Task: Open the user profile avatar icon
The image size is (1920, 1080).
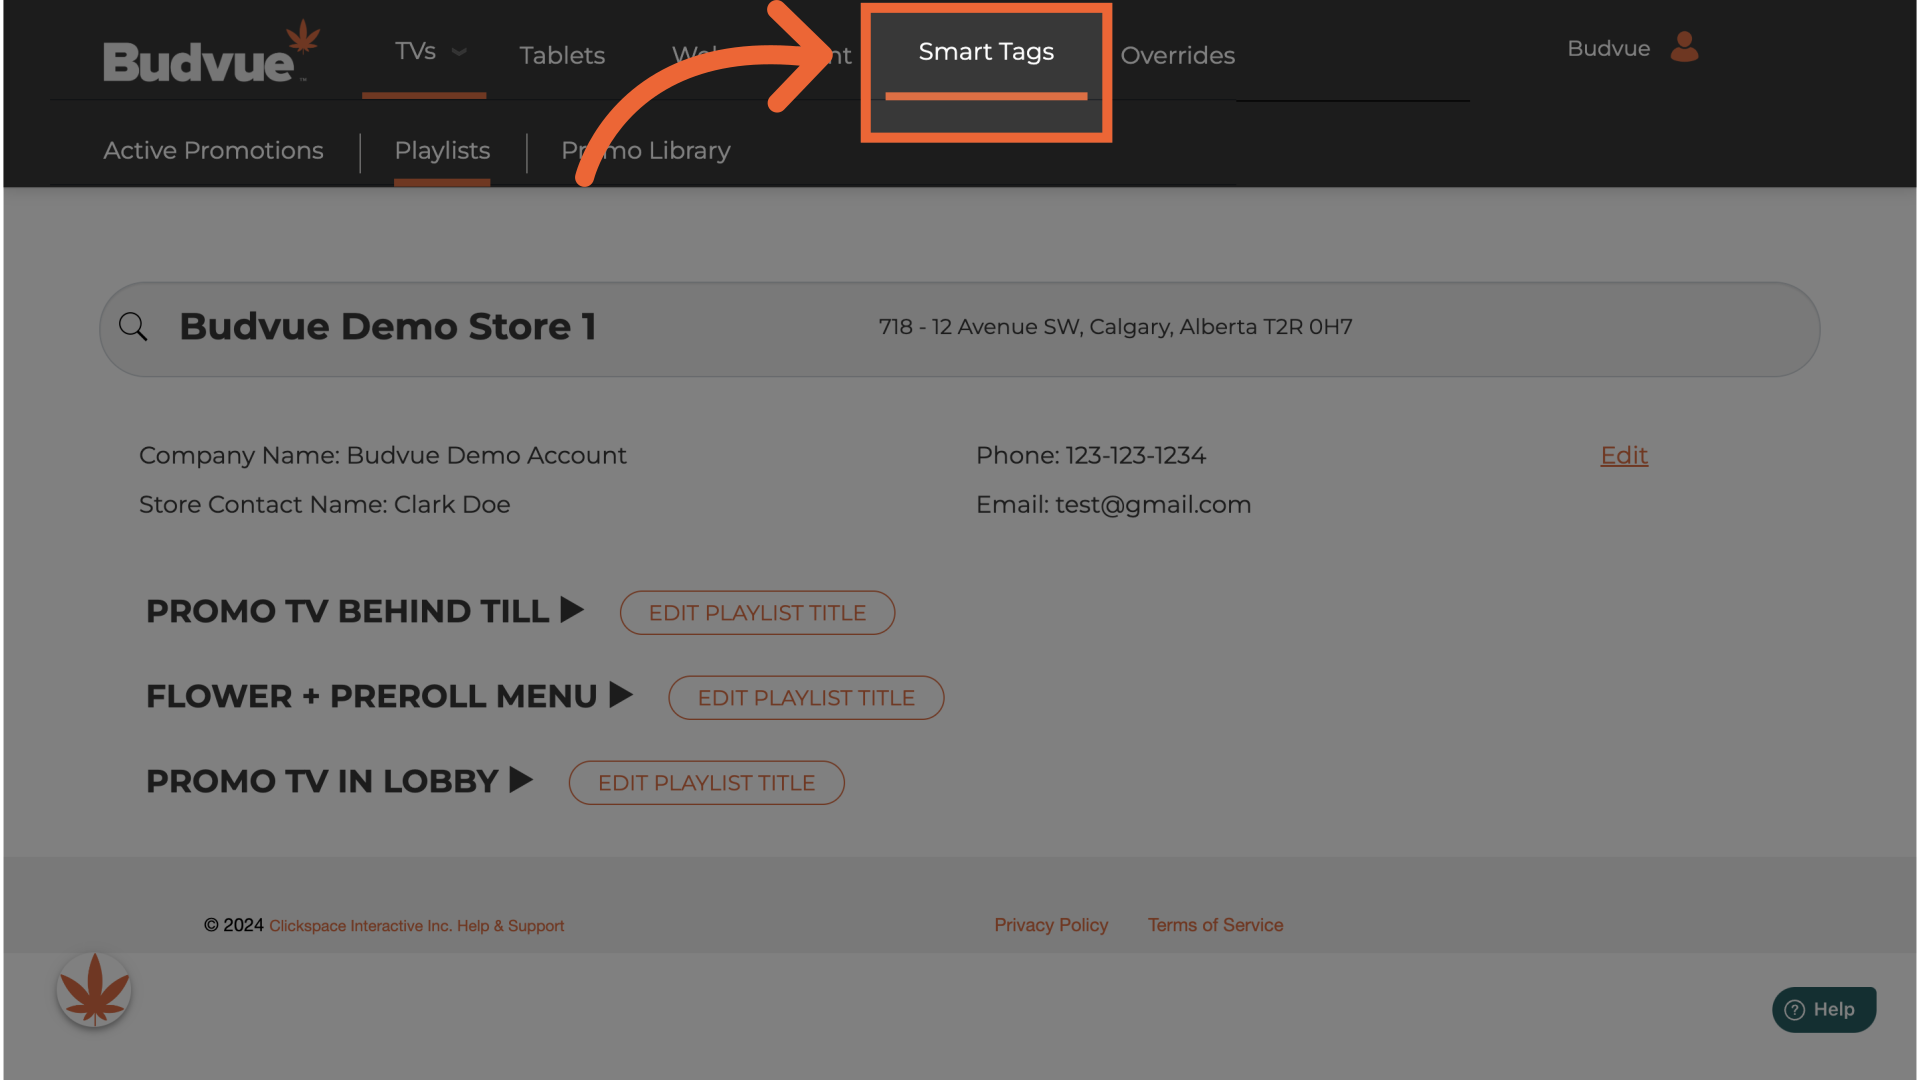Action: coord(1684,47)
